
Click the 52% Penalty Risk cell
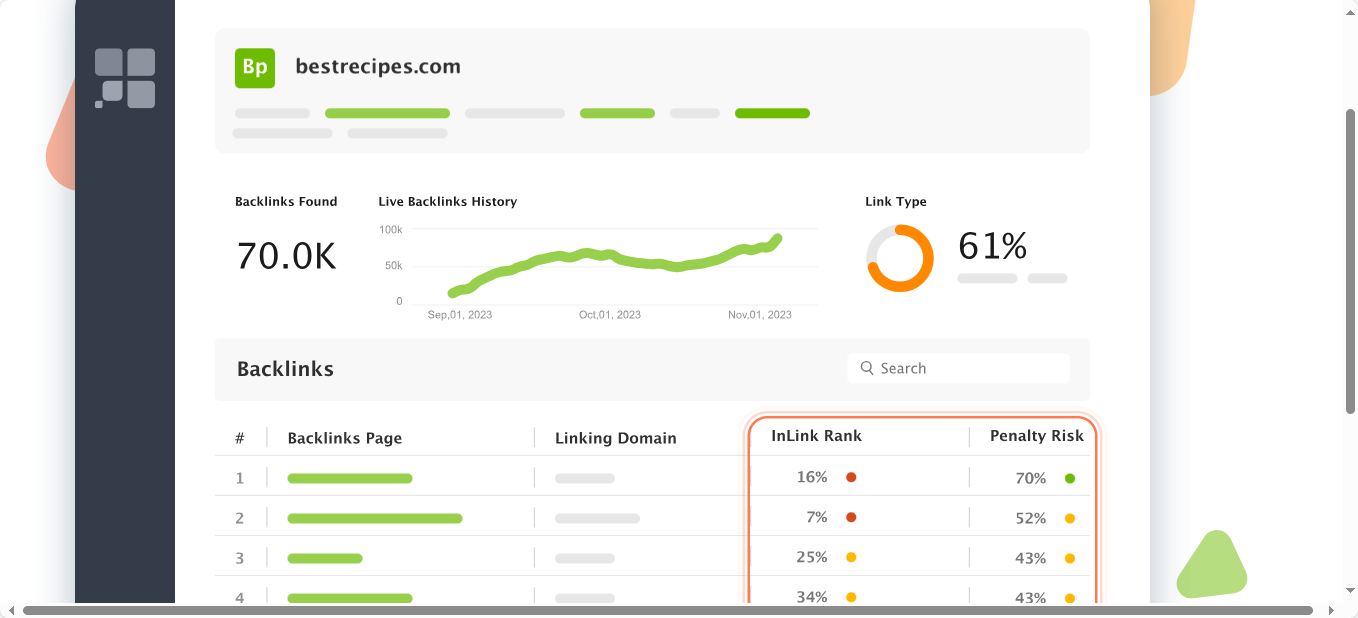(1031, 518)
